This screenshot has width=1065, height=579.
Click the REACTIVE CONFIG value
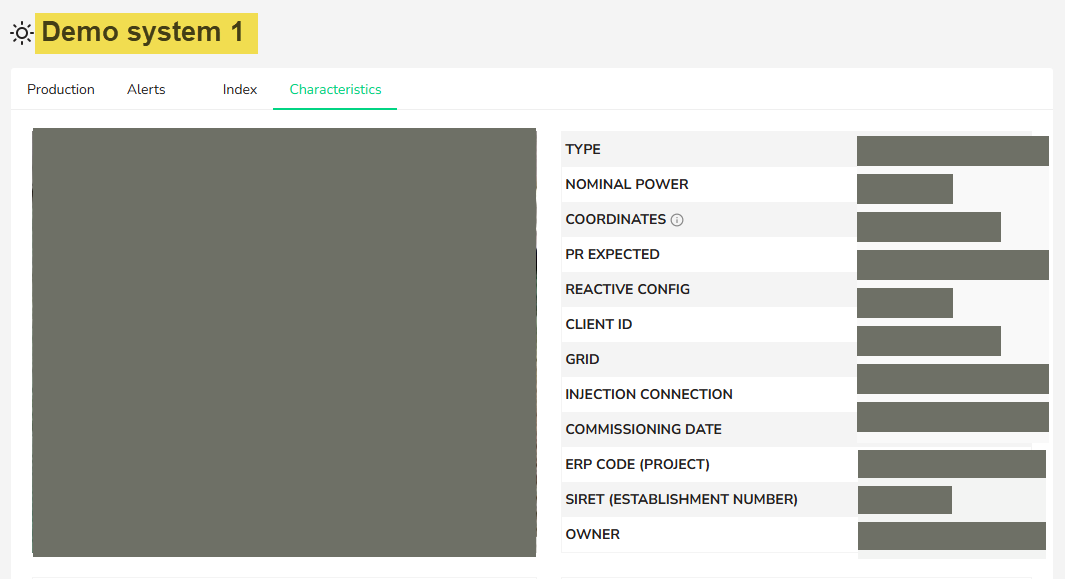[904, 302]
